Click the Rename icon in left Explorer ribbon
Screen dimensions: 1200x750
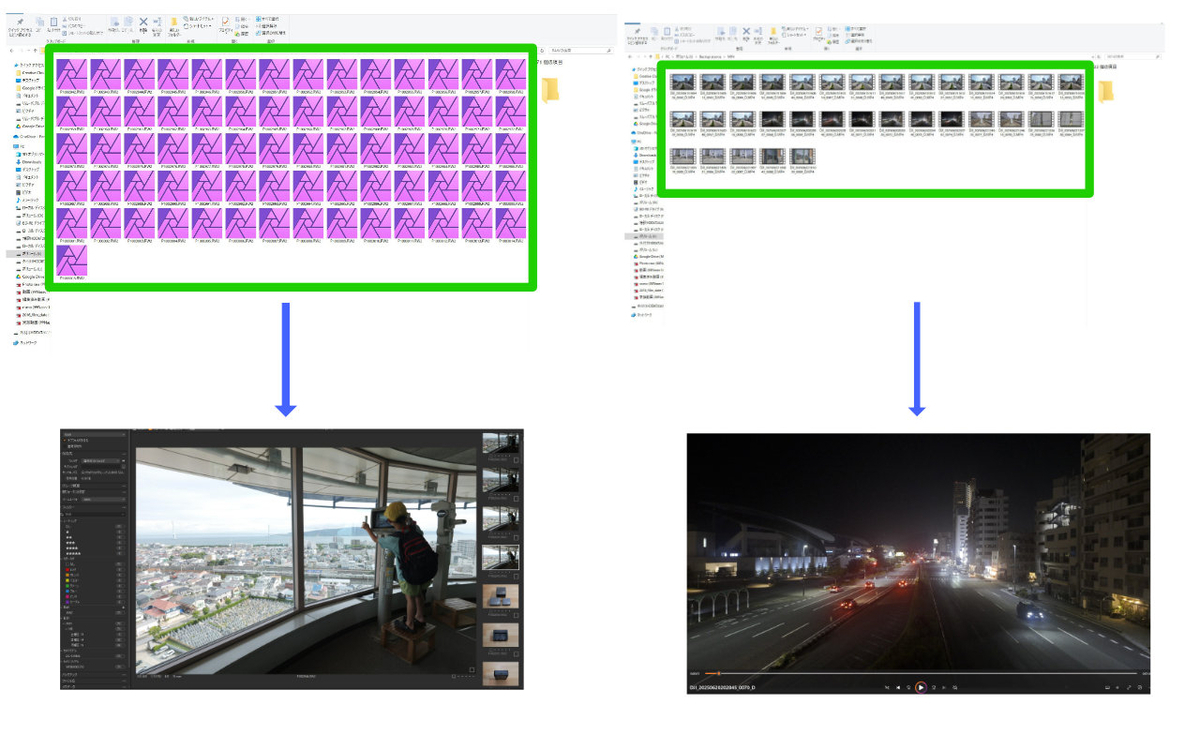click(x=157, y=22)
